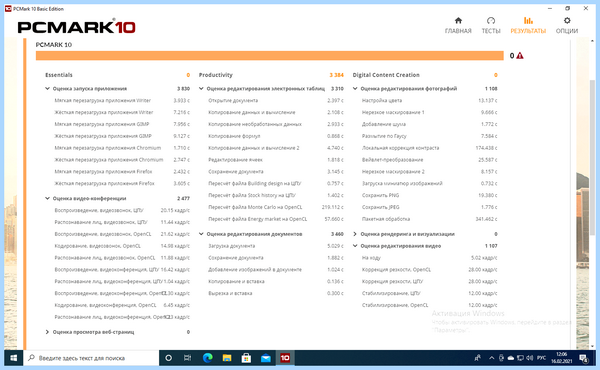Image resolution: width=600 pixels, height=370 pixels.
Task: Open the ОПЦИИ settings tab
Action: (567, 25)
